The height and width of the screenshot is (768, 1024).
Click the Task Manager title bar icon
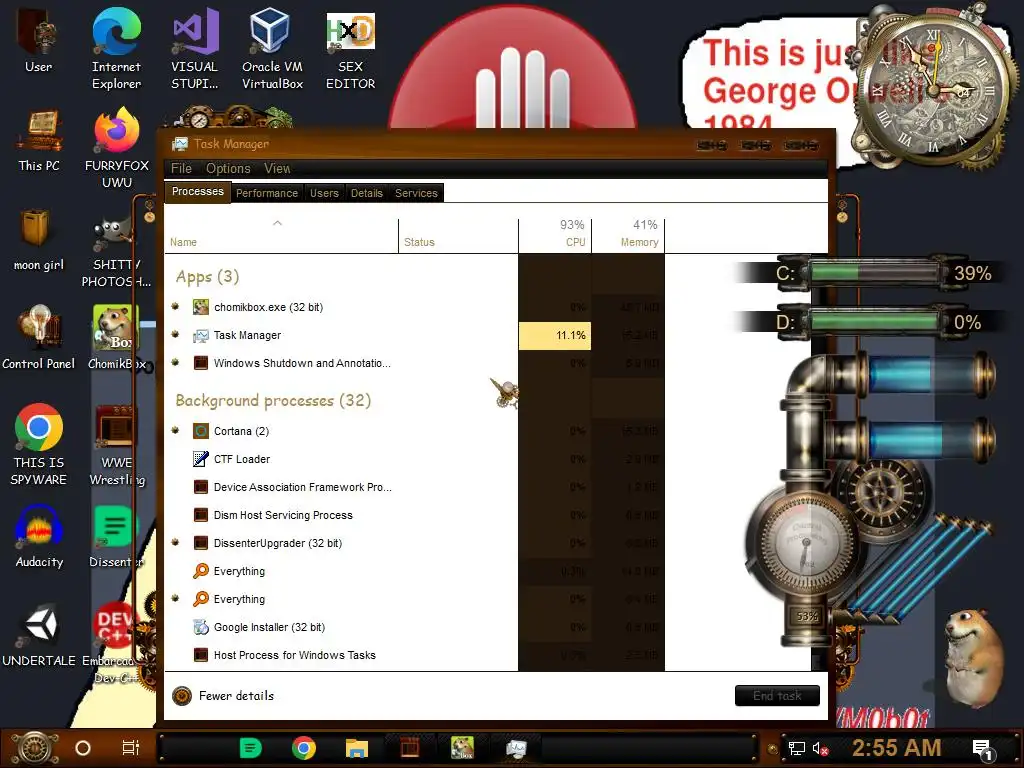coord(180,144)
